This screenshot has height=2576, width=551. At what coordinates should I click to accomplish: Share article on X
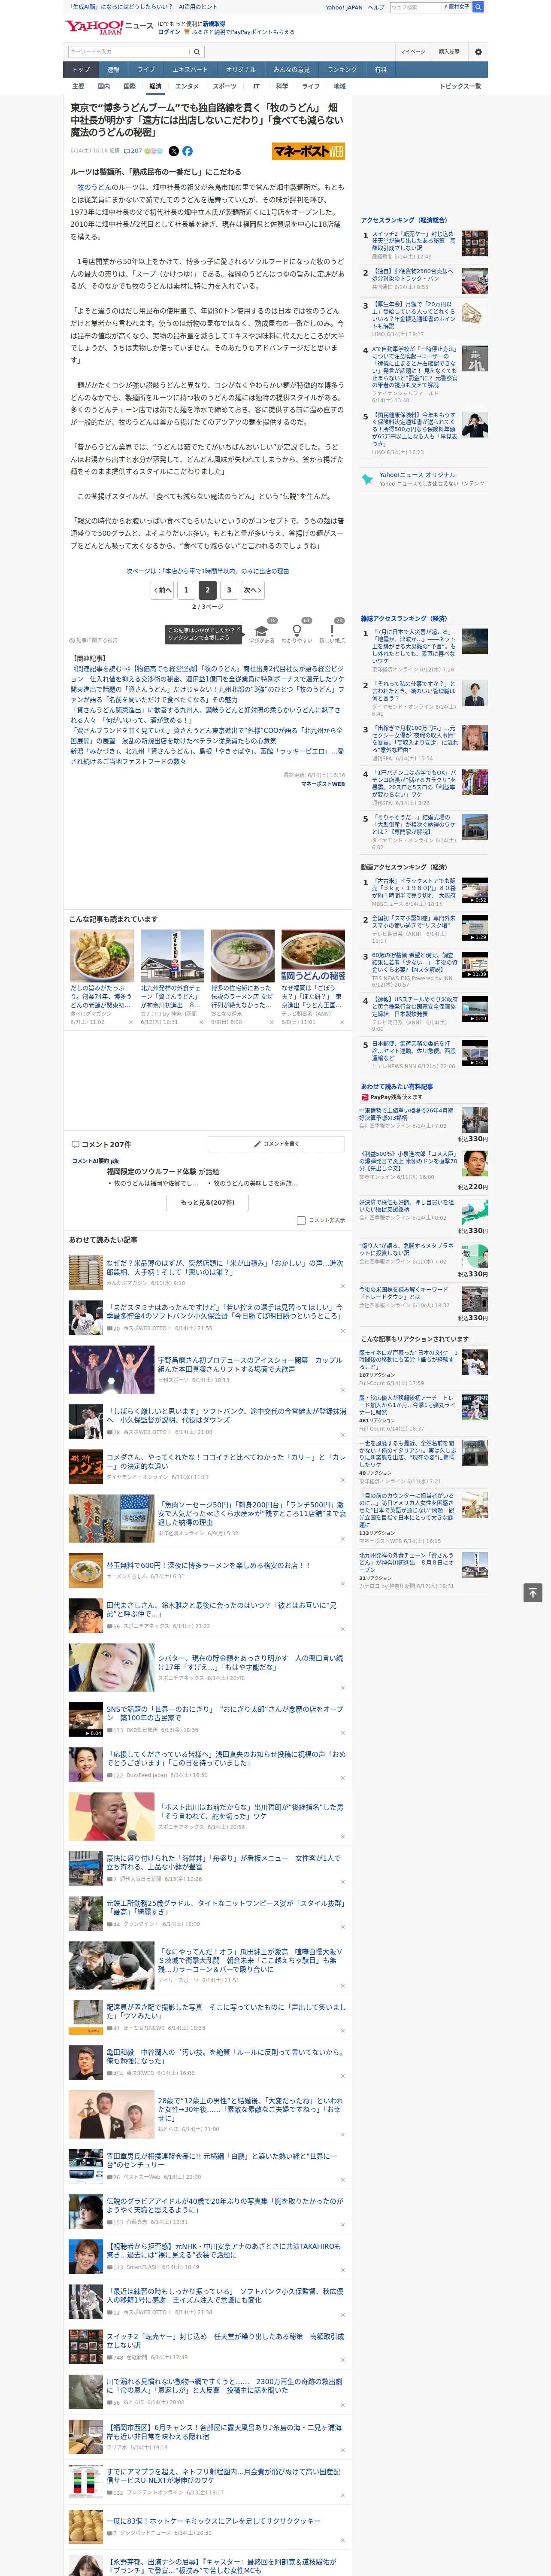[174, 151]
